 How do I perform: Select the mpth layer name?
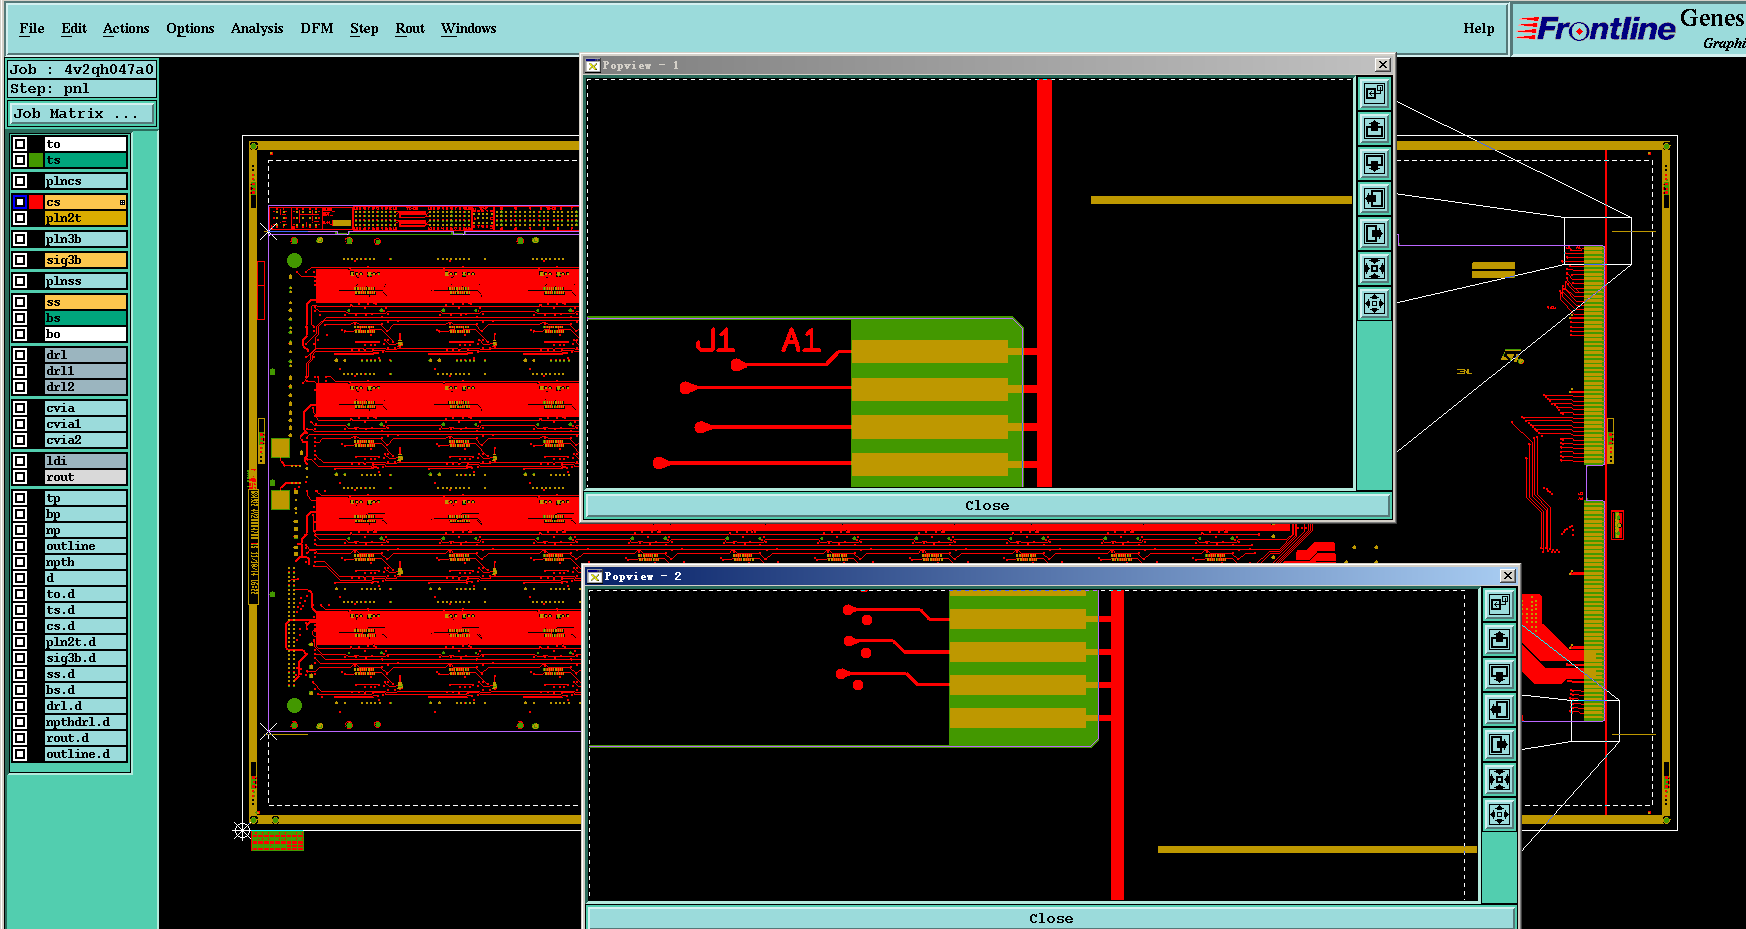pos(86,562)
